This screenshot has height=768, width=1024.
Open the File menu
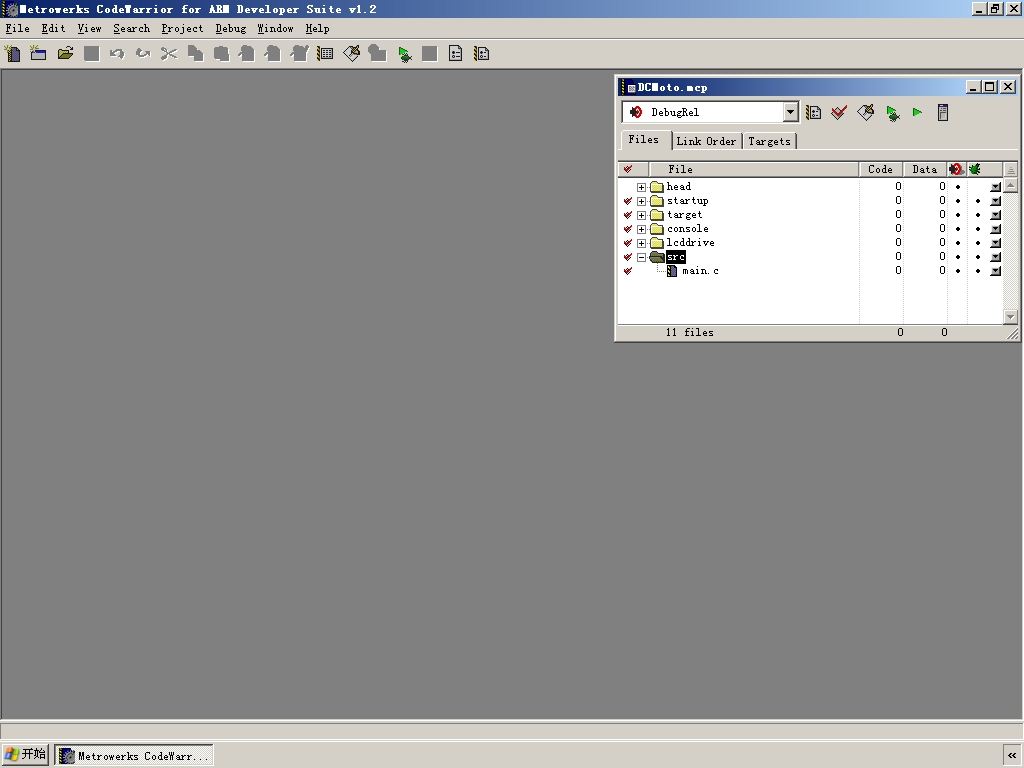[x=18, y=29]
